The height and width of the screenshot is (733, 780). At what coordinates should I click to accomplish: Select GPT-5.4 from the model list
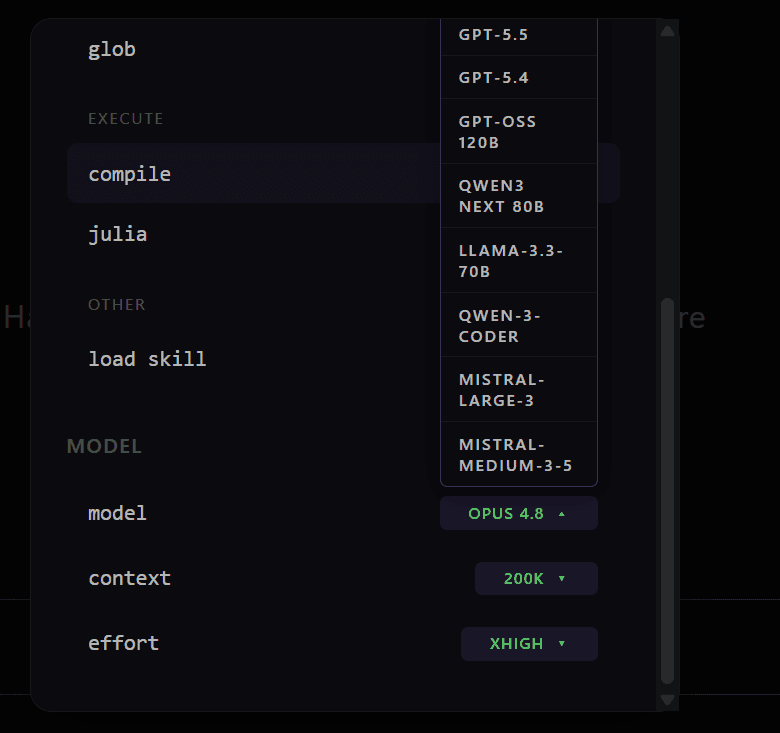(519, 78)
